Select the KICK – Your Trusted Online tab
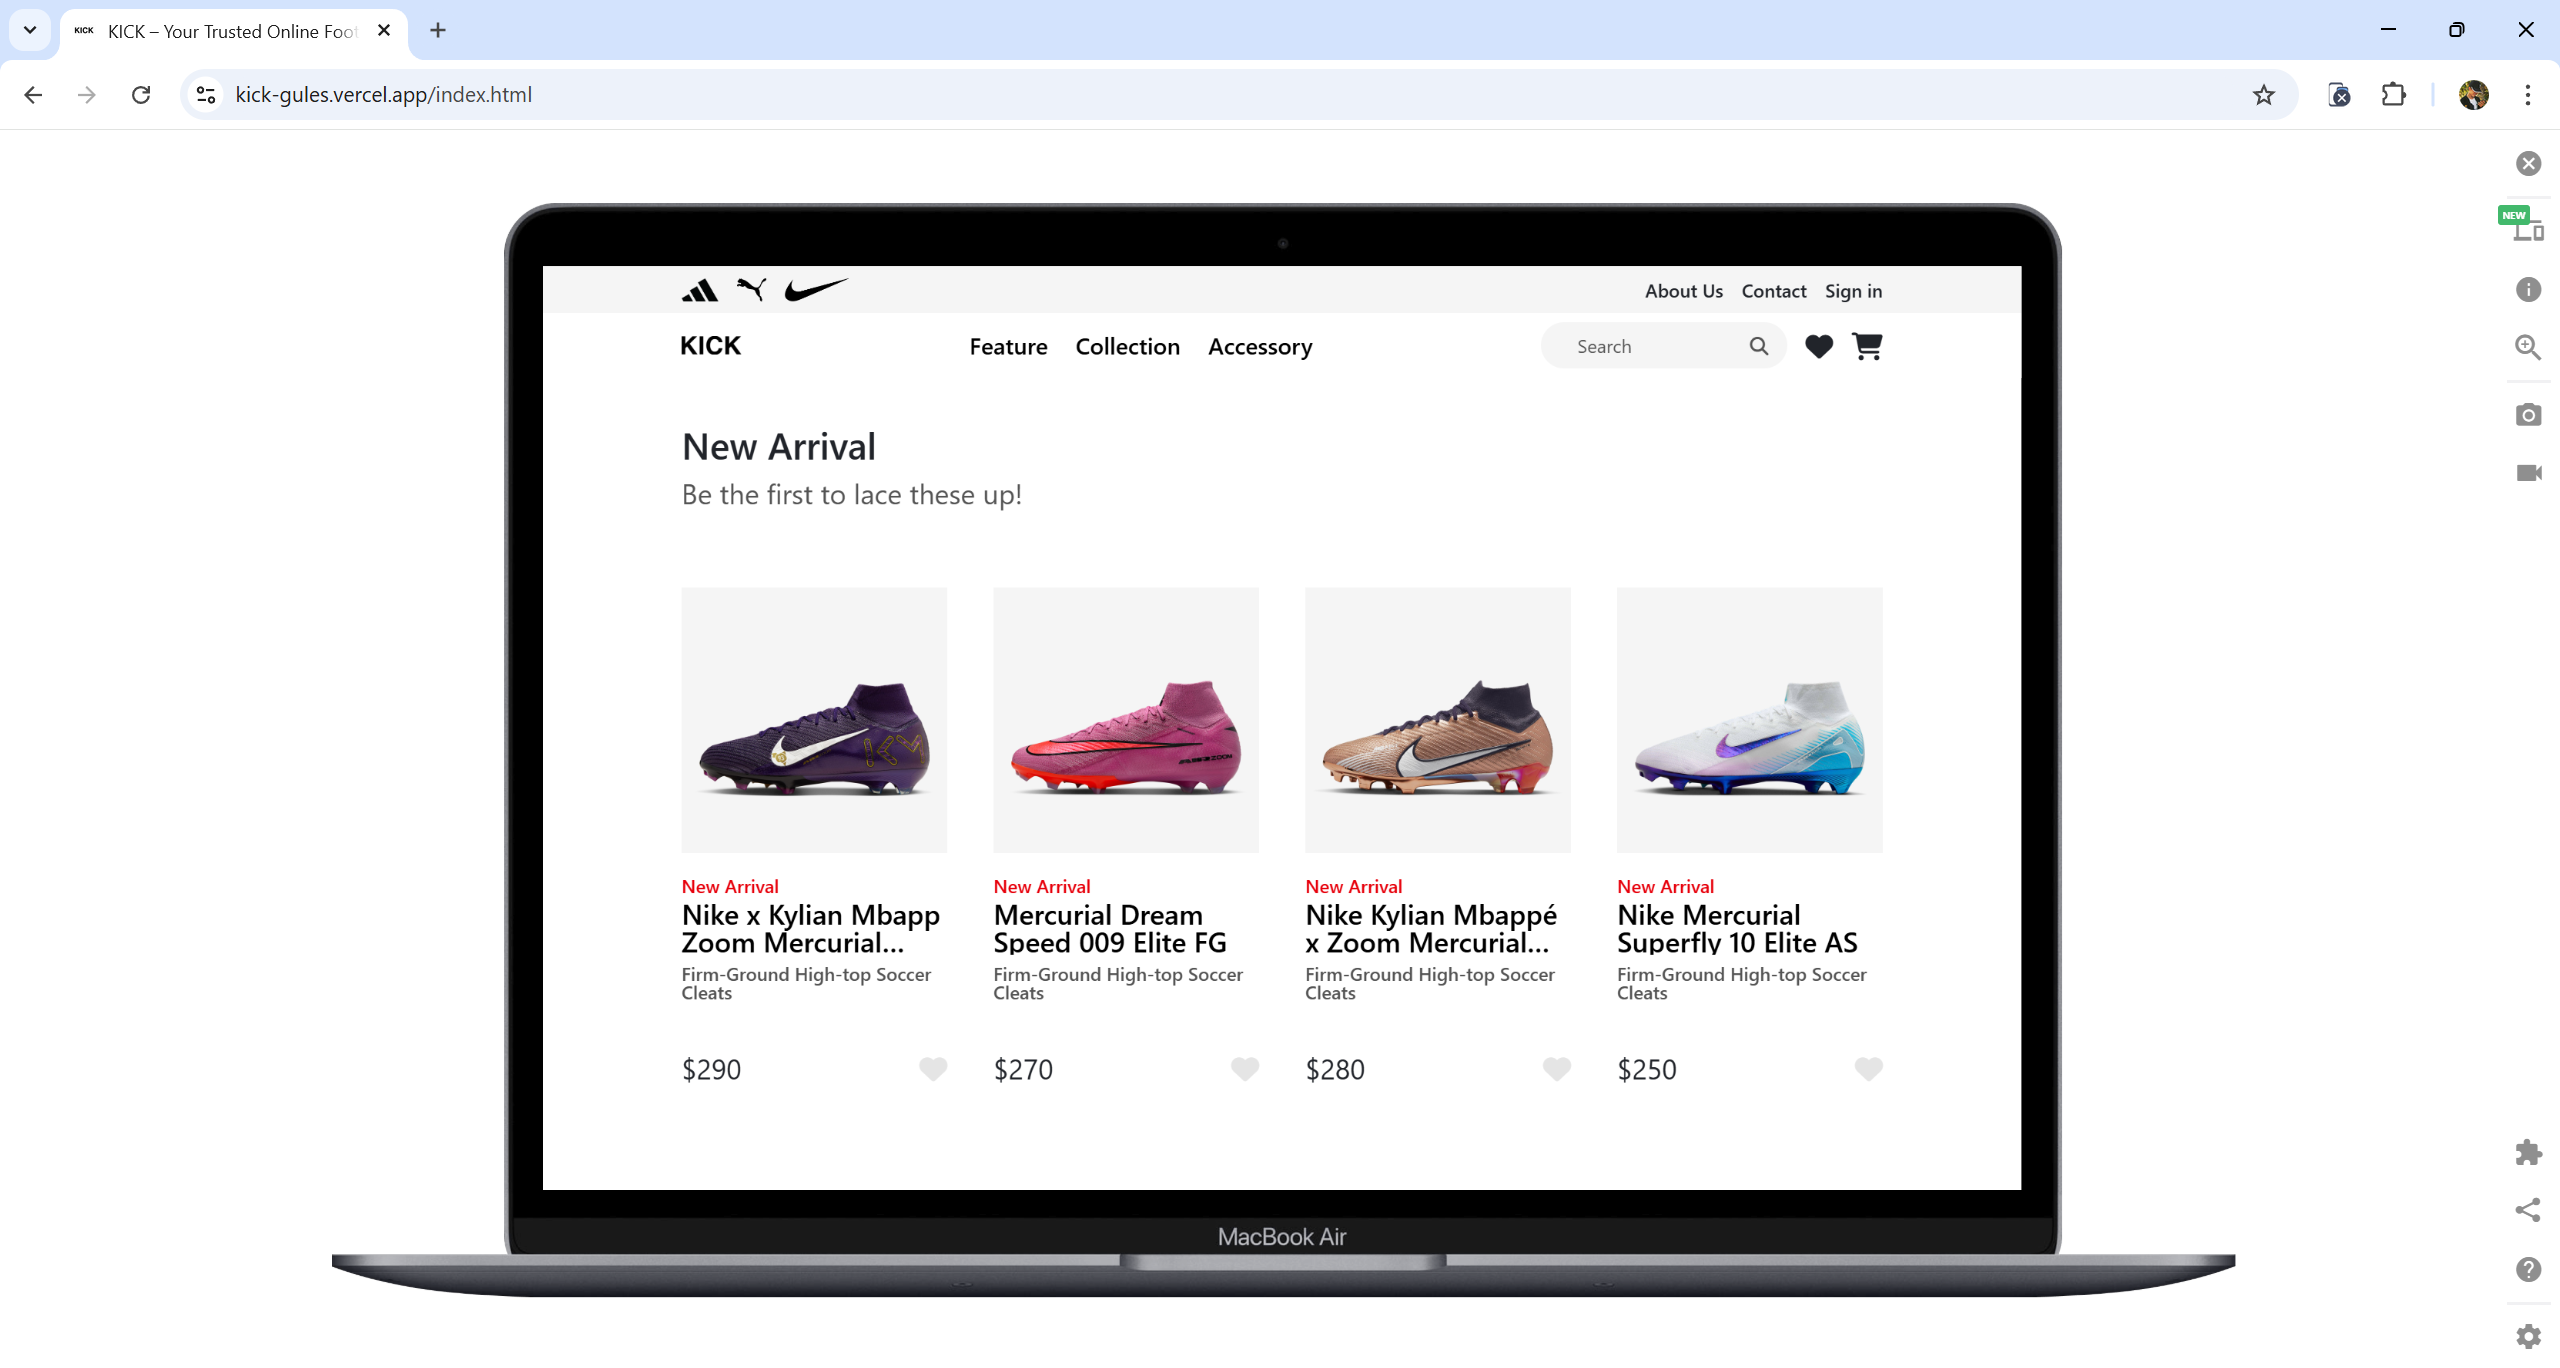Viewport: 2560px width, 1368px height. point(232,32)
